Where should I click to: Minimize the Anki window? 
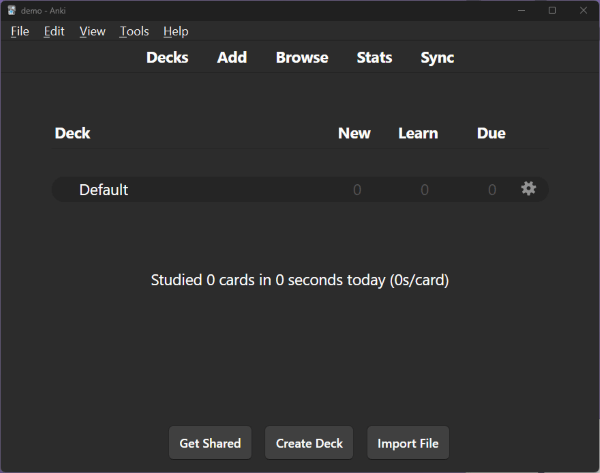coord(521,10)
